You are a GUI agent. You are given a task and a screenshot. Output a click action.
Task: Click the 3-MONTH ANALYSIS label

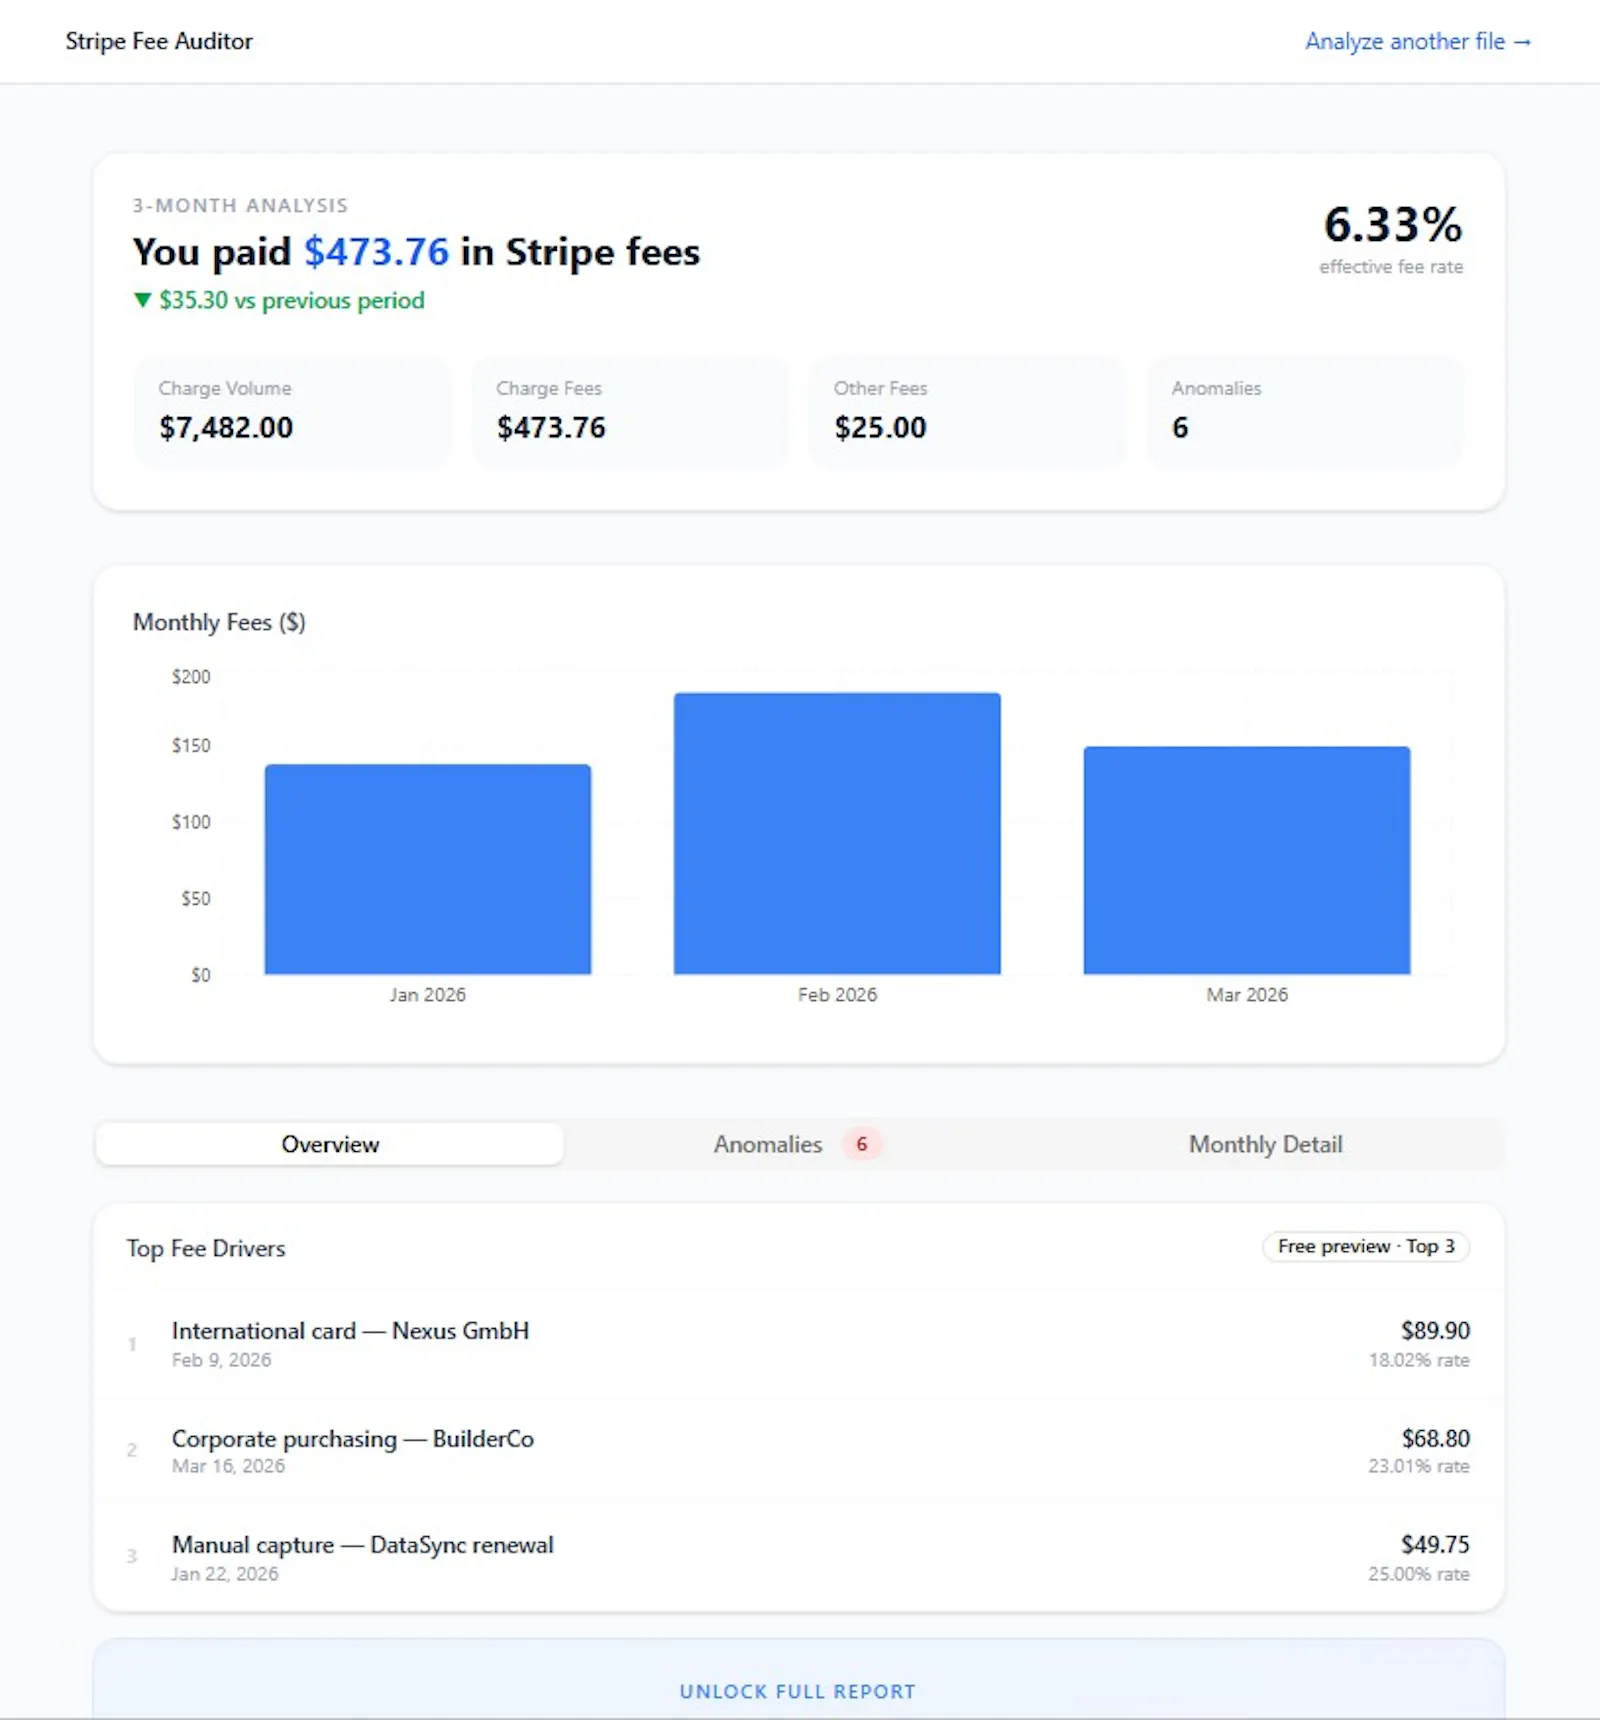[x=240, y=205]
